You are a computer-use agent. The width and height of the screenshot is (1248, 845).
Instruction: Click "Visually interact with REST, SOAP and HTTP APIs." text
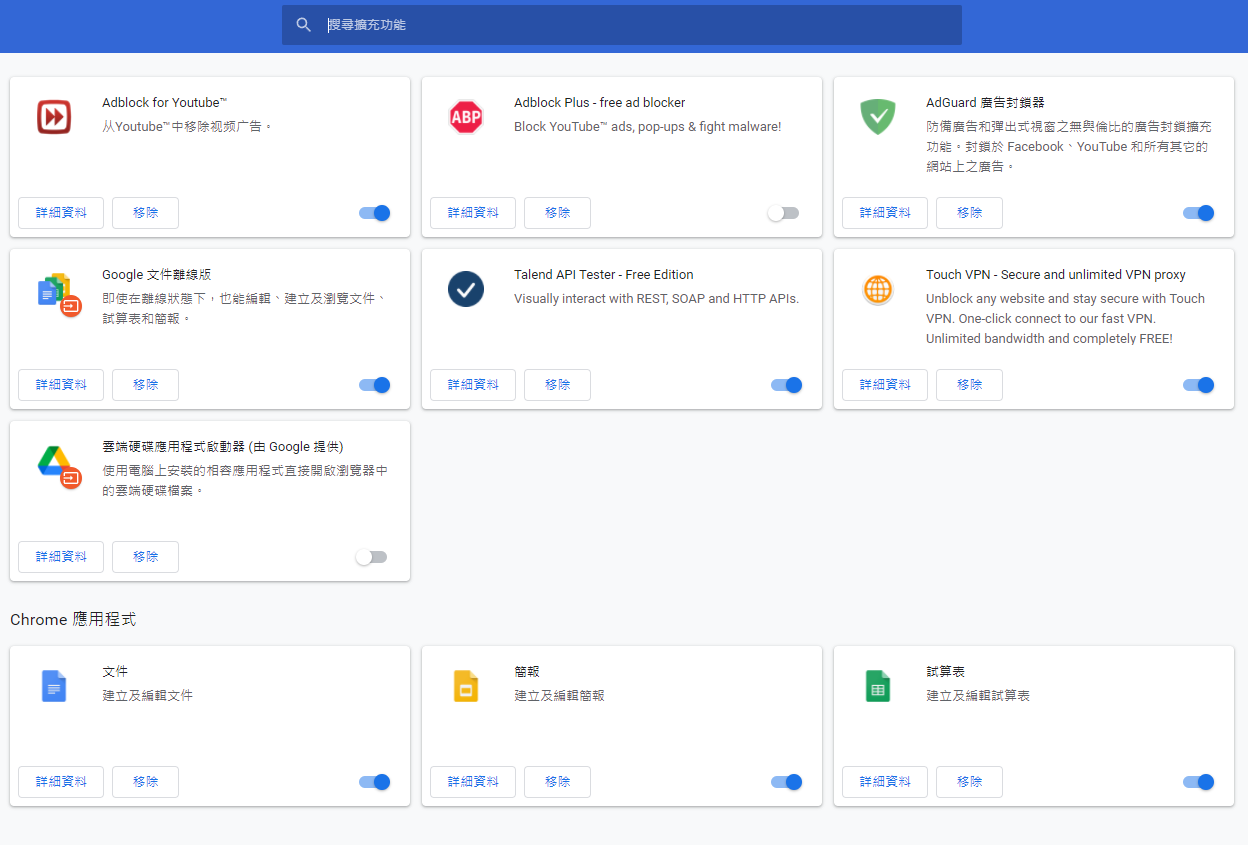tap(657, 299)
